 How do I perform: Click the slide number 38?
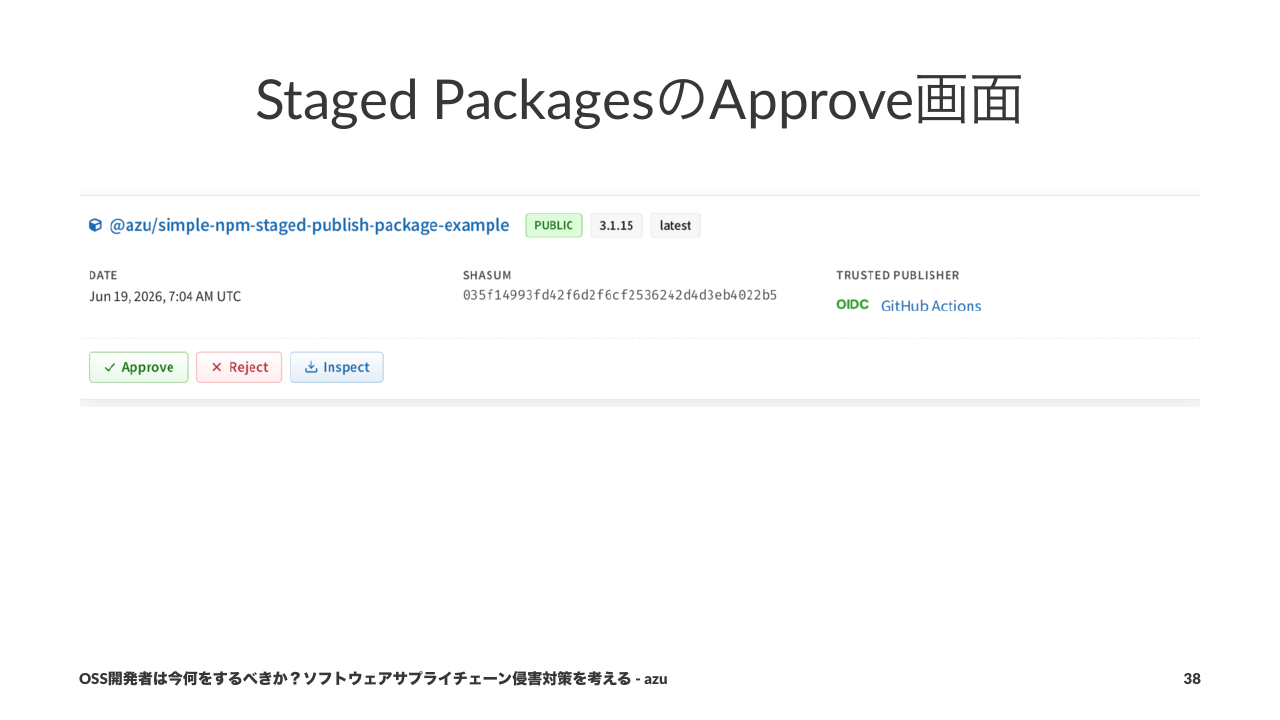tap(1192, 679)
